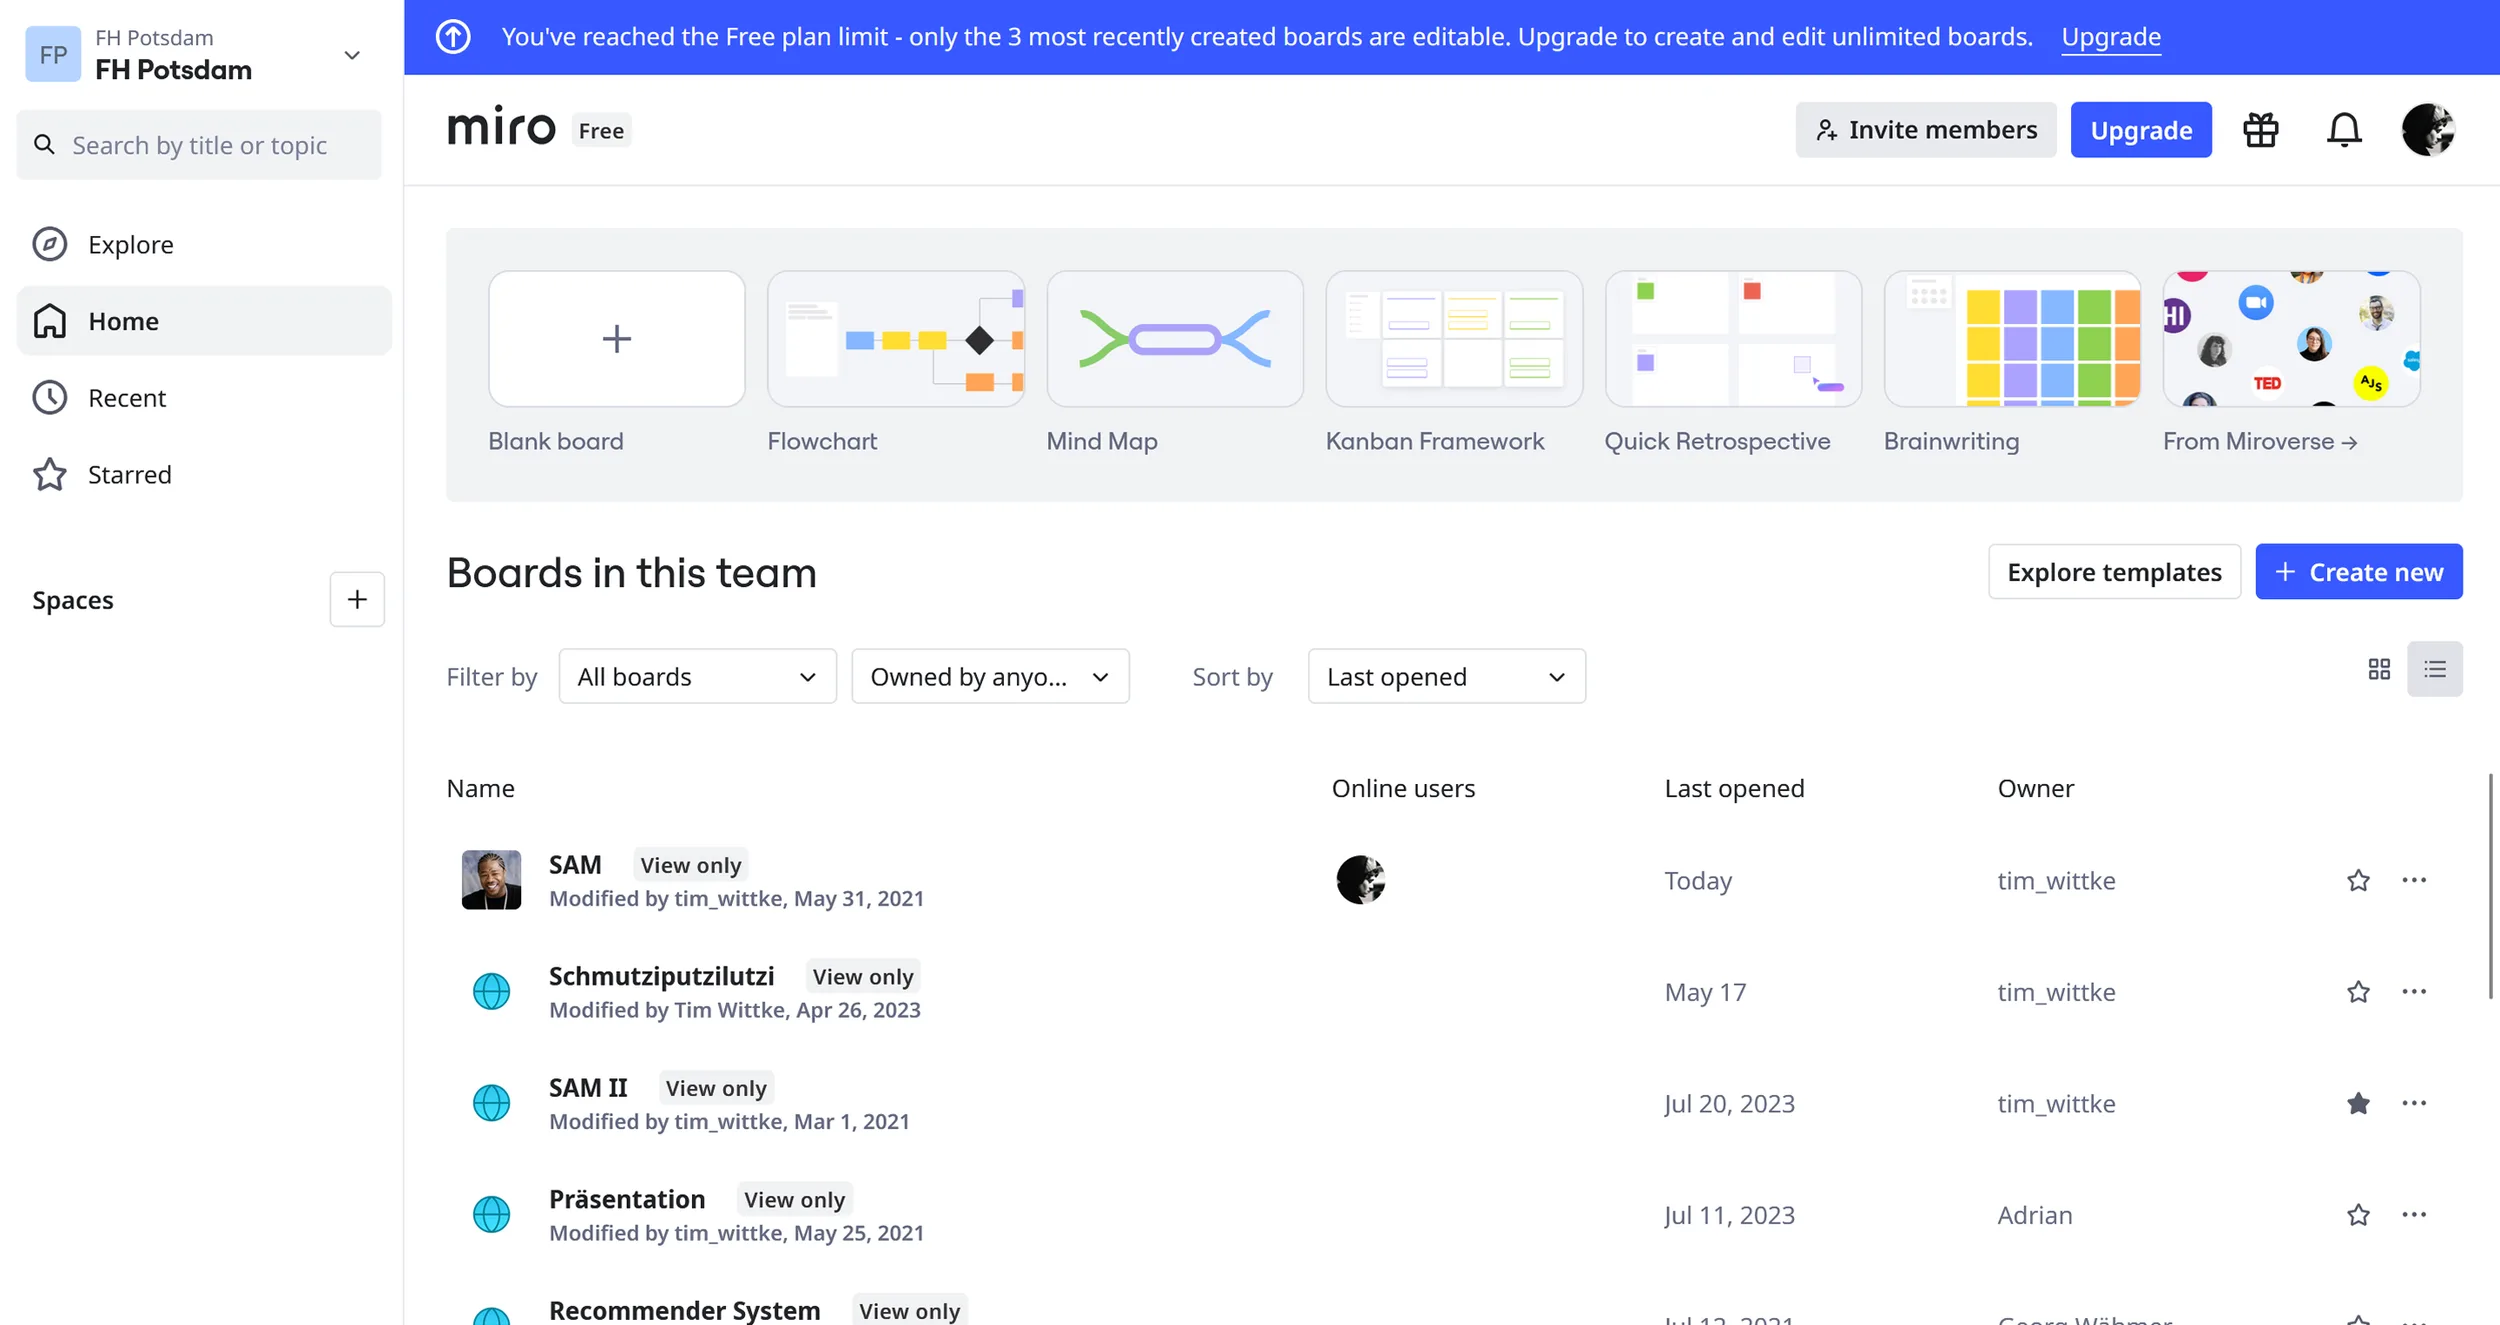The height and width of the screenshot is (1325, 2500).
Task: Click the Owner column header
Action: [x=2035, y=789]
